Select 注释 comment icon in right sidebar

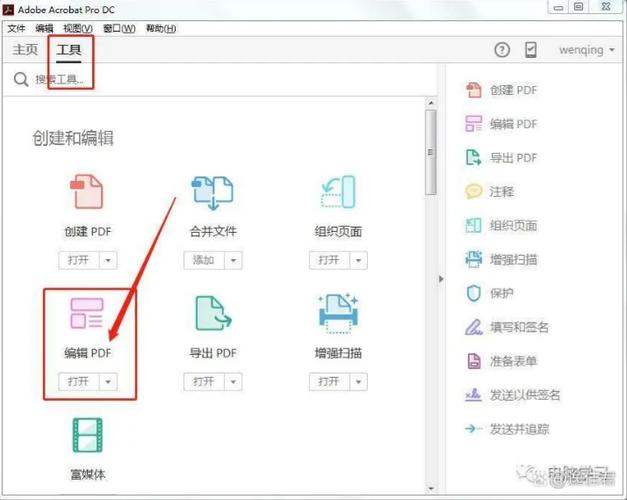coord(474,192)
